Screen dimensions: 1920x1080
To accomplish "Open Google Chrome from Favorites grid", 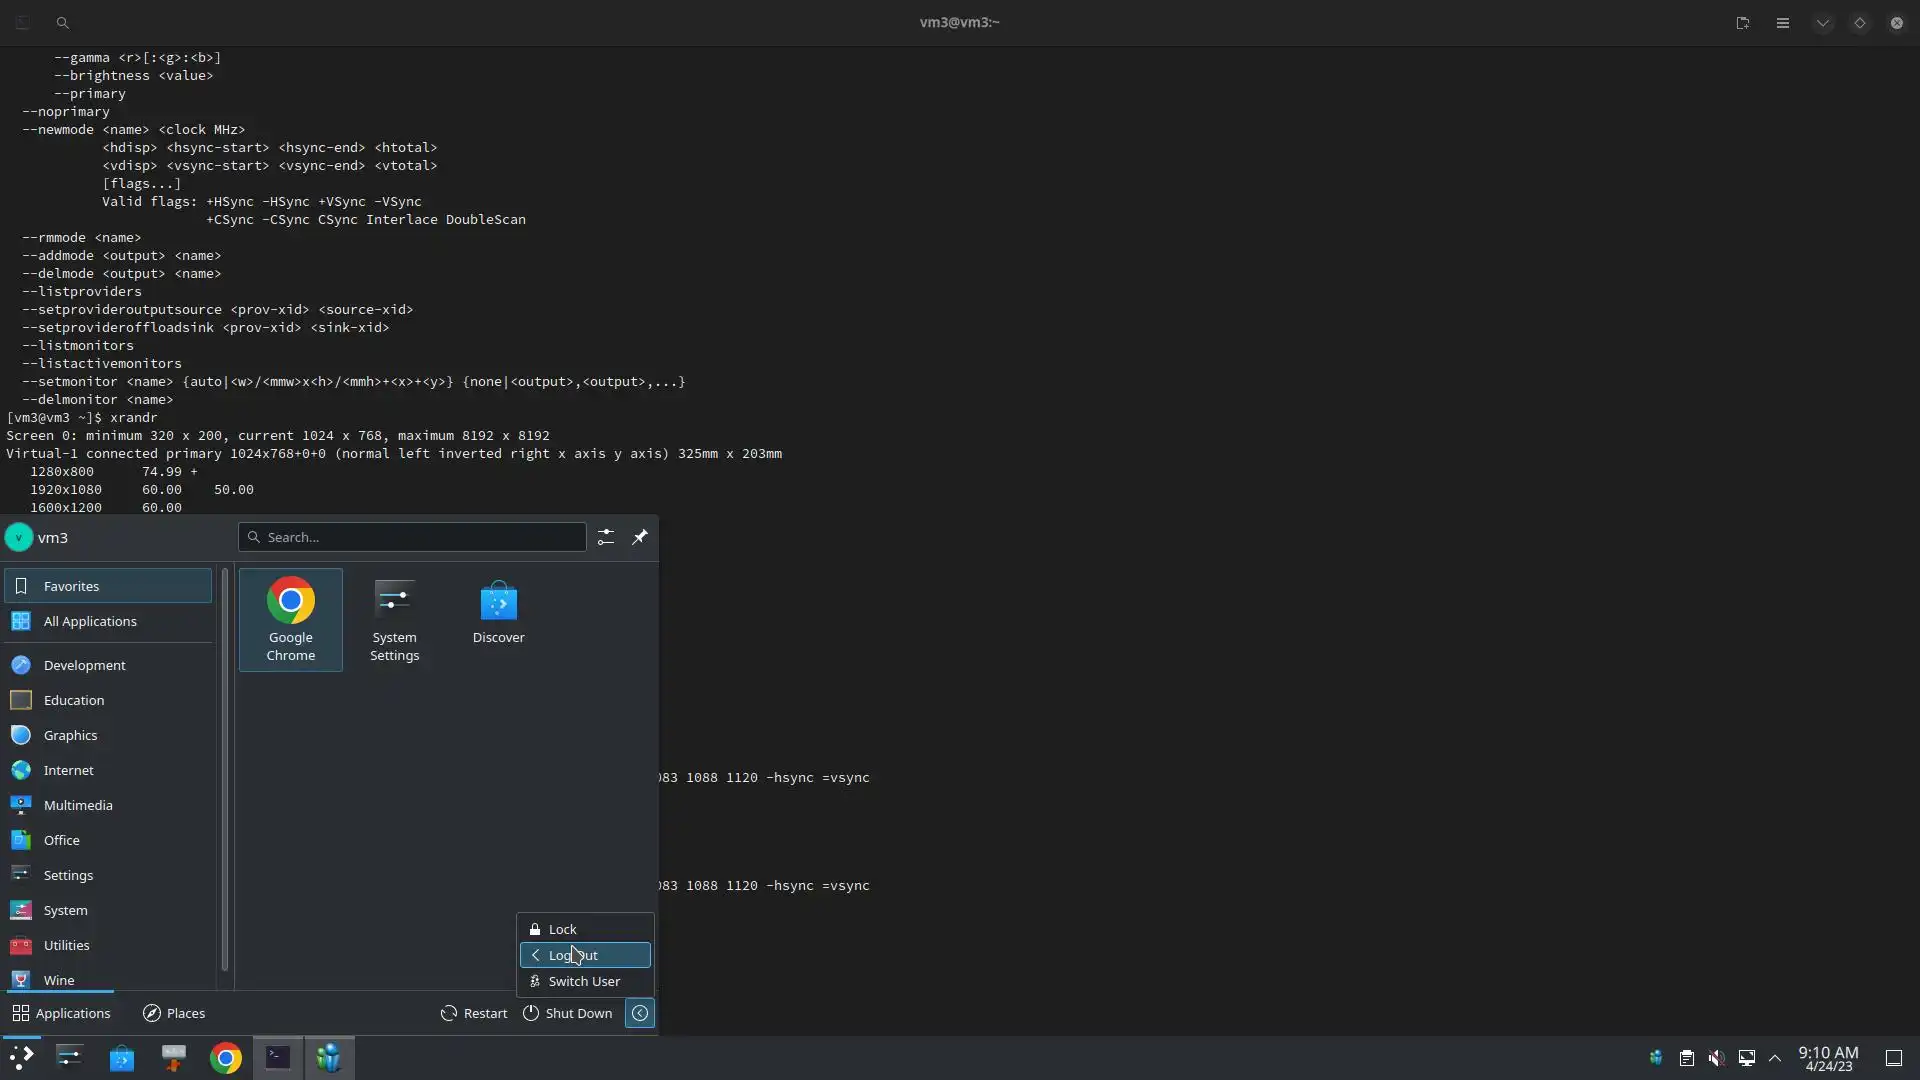I will coord(290,619).
